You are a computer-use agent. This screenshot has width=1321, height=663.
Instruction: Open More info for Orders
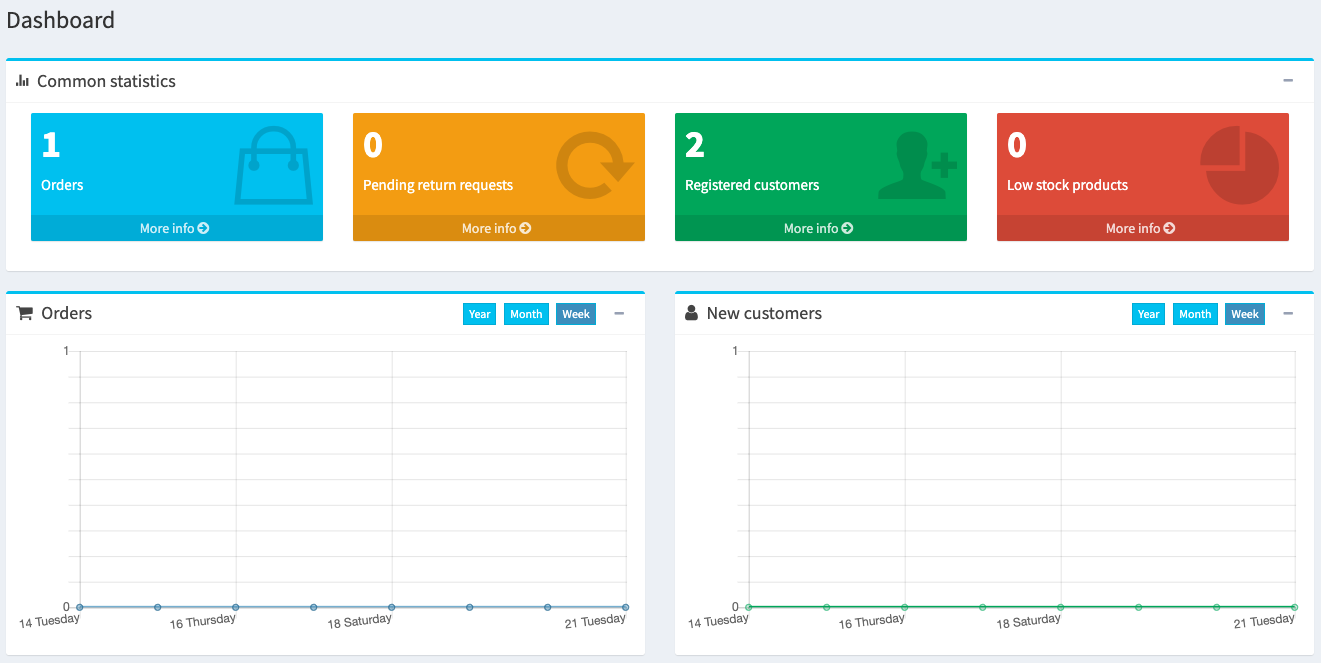click(175, 228)
